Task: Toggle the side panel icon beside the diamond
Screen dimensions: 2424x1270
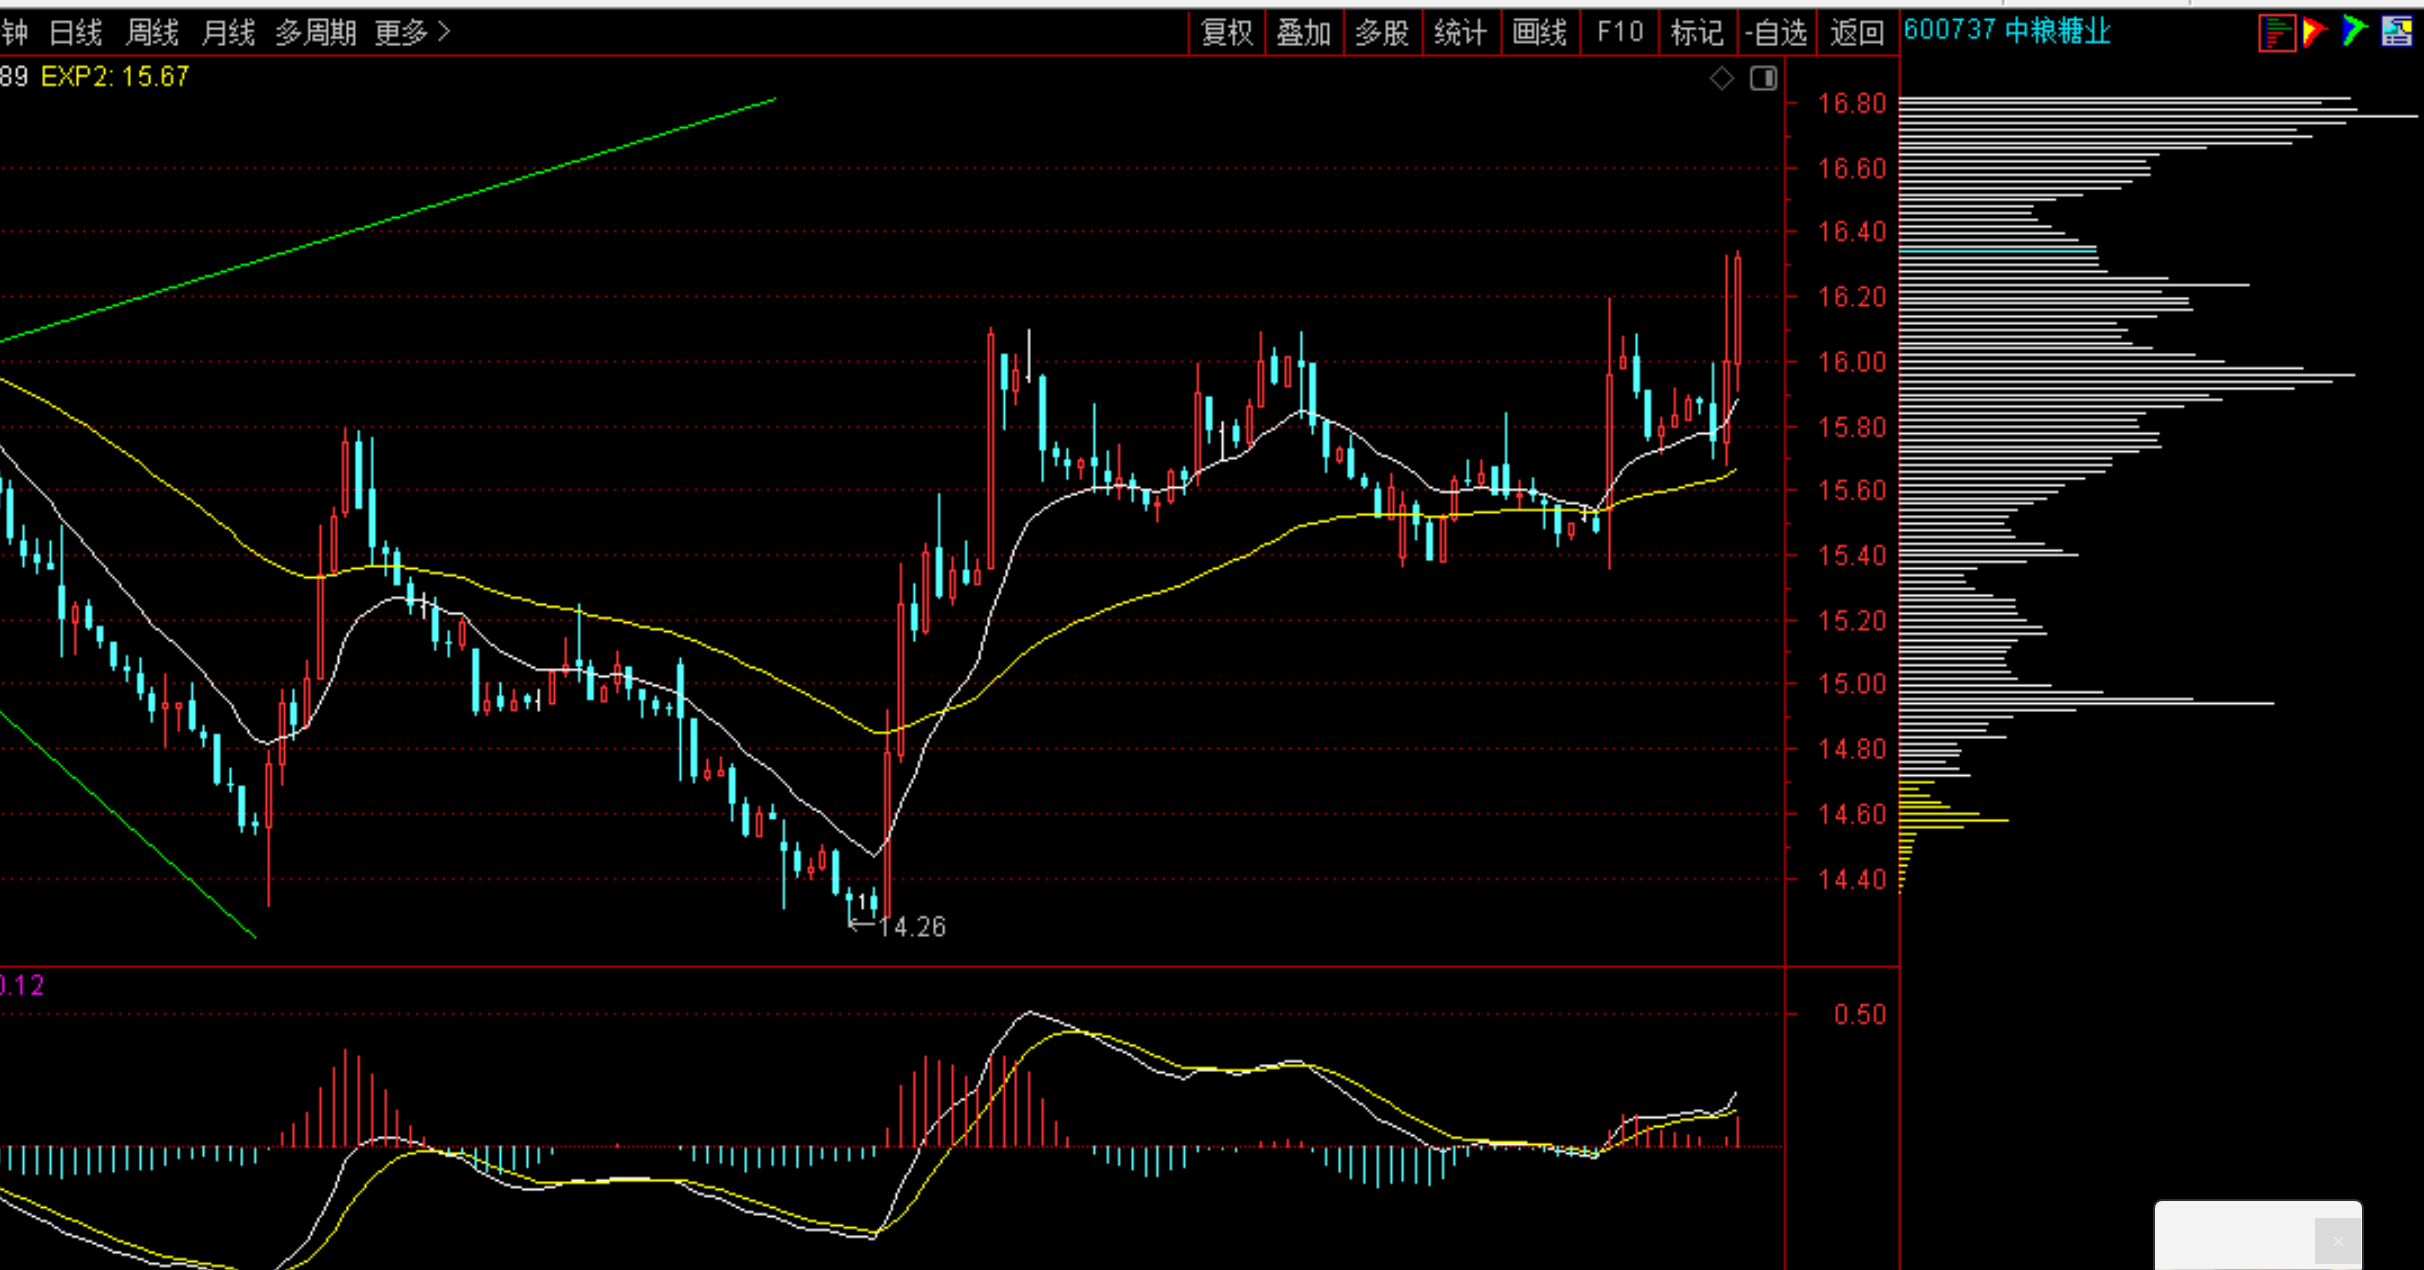Action: pos(1763,78)
